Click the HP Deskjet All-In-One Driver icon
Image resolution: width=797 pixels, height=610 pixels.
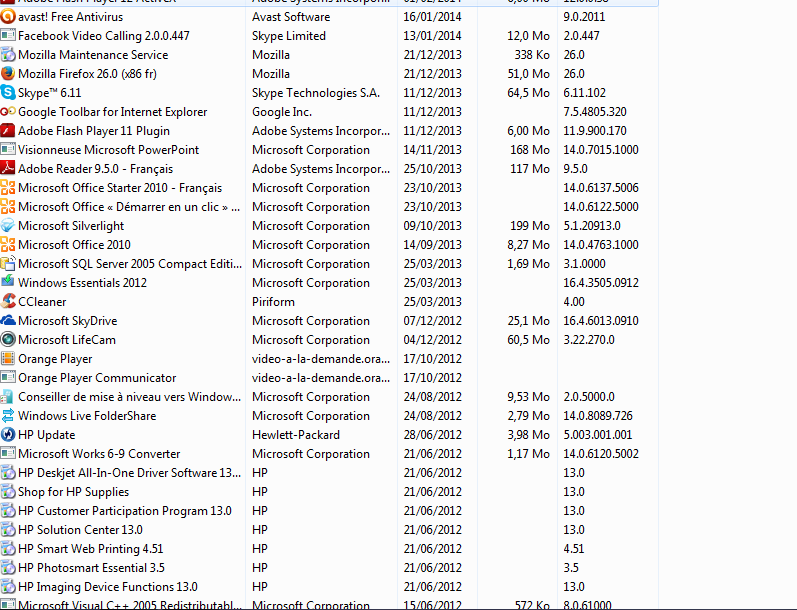click(8, 472)
